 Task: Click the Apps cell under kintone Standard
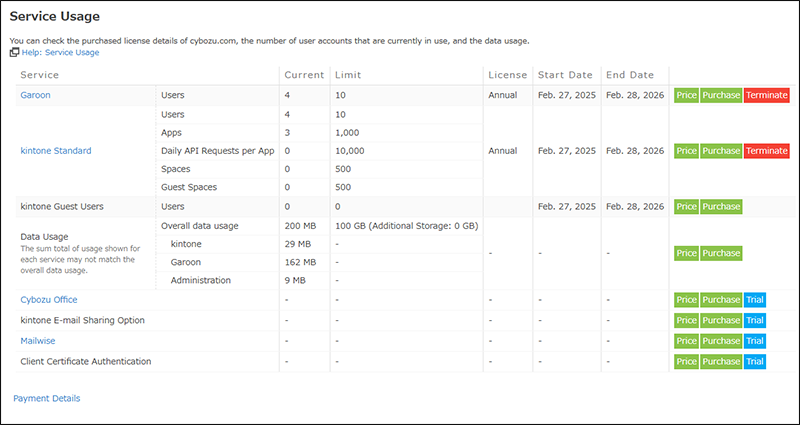pyautogui.click(x=171, y=133)
